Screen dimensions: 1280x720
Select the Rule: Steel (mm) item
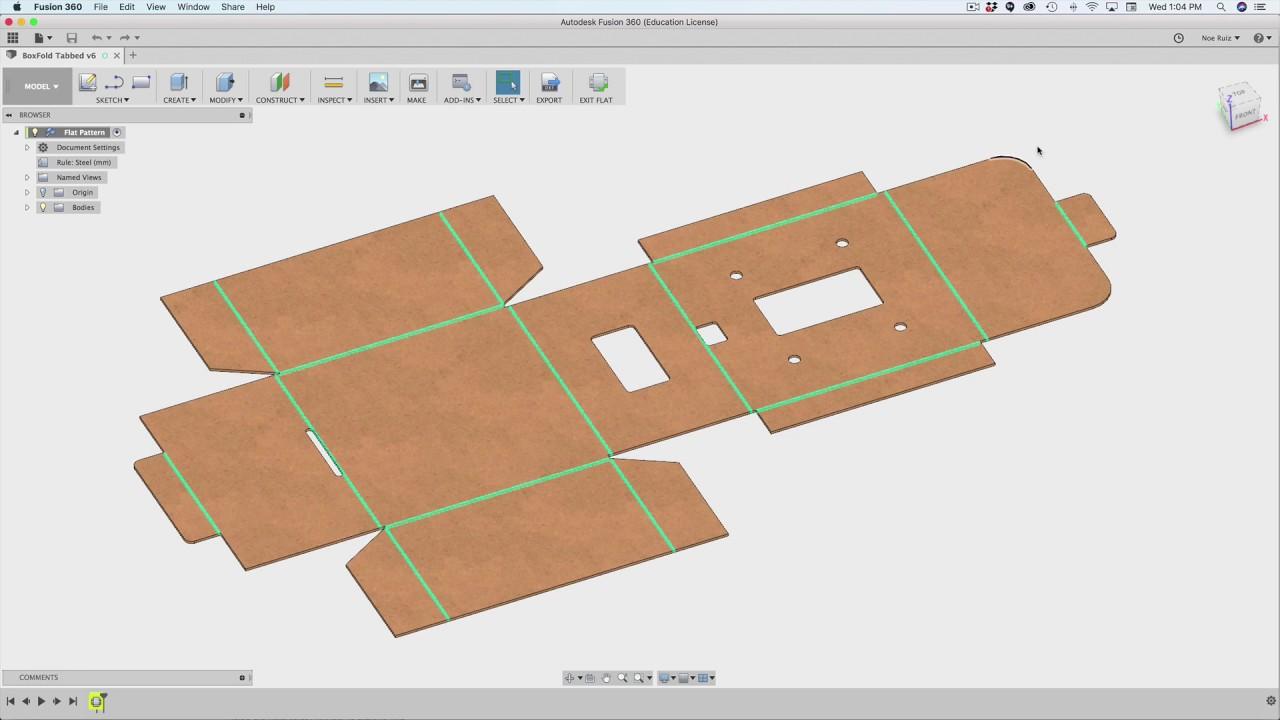click(84, 162)
